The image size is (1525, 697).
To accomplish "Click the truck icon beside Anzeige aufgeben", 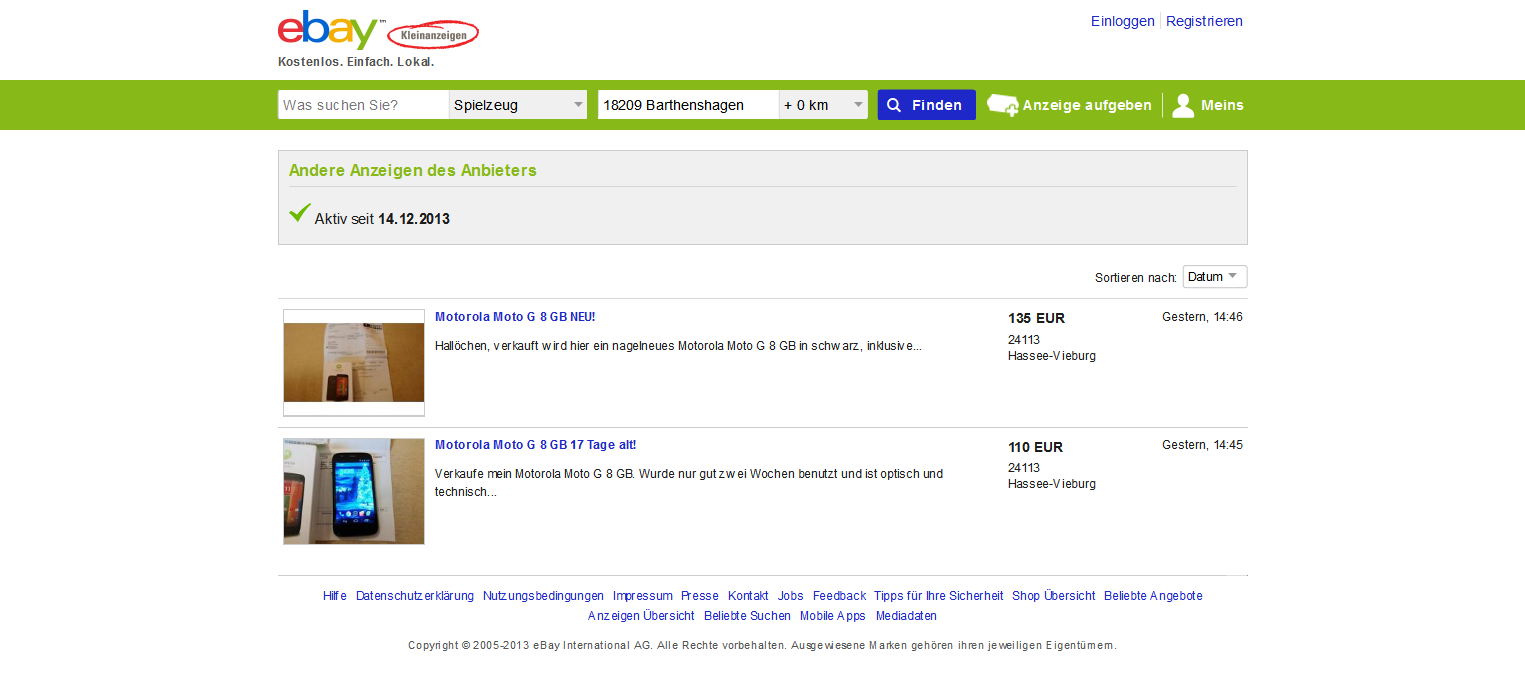I will (x=1003, y=105).
